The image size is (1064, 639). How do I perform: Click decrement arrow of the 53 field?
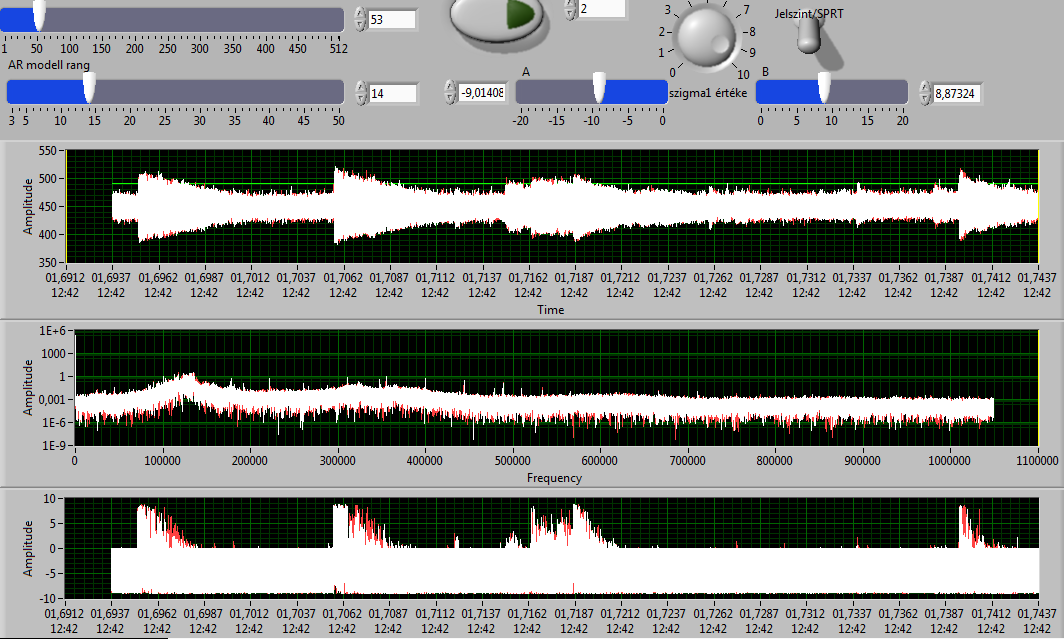[361, 25]
